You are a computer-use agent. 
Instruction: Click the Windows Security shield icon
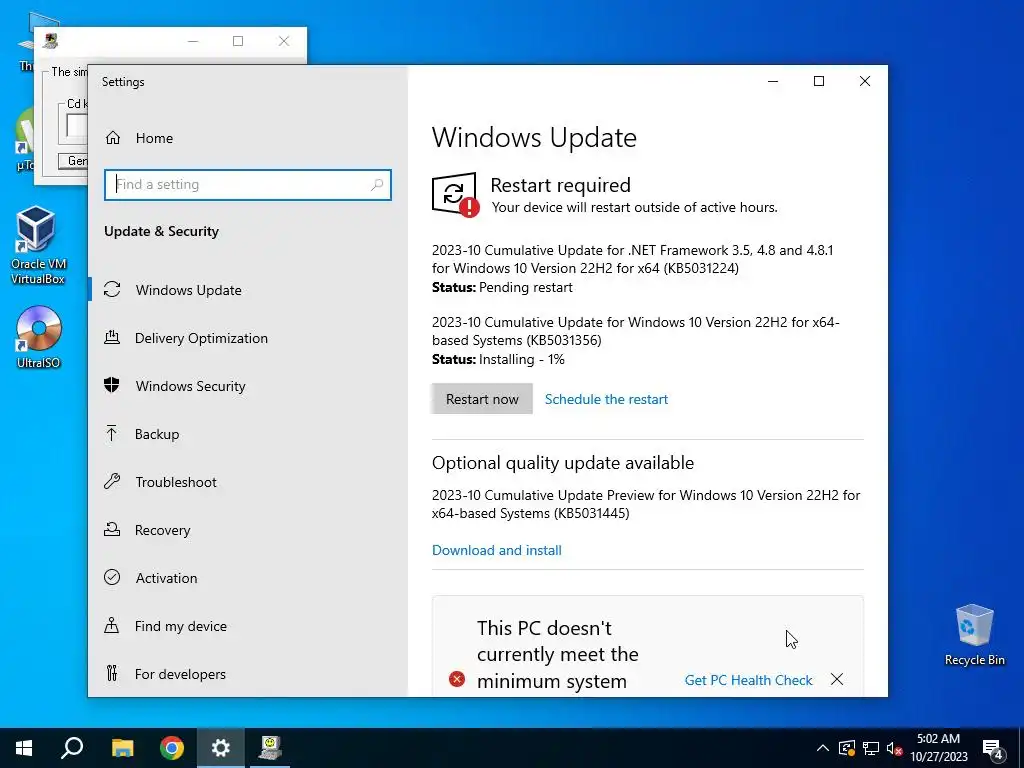click(x=112, y=385)
